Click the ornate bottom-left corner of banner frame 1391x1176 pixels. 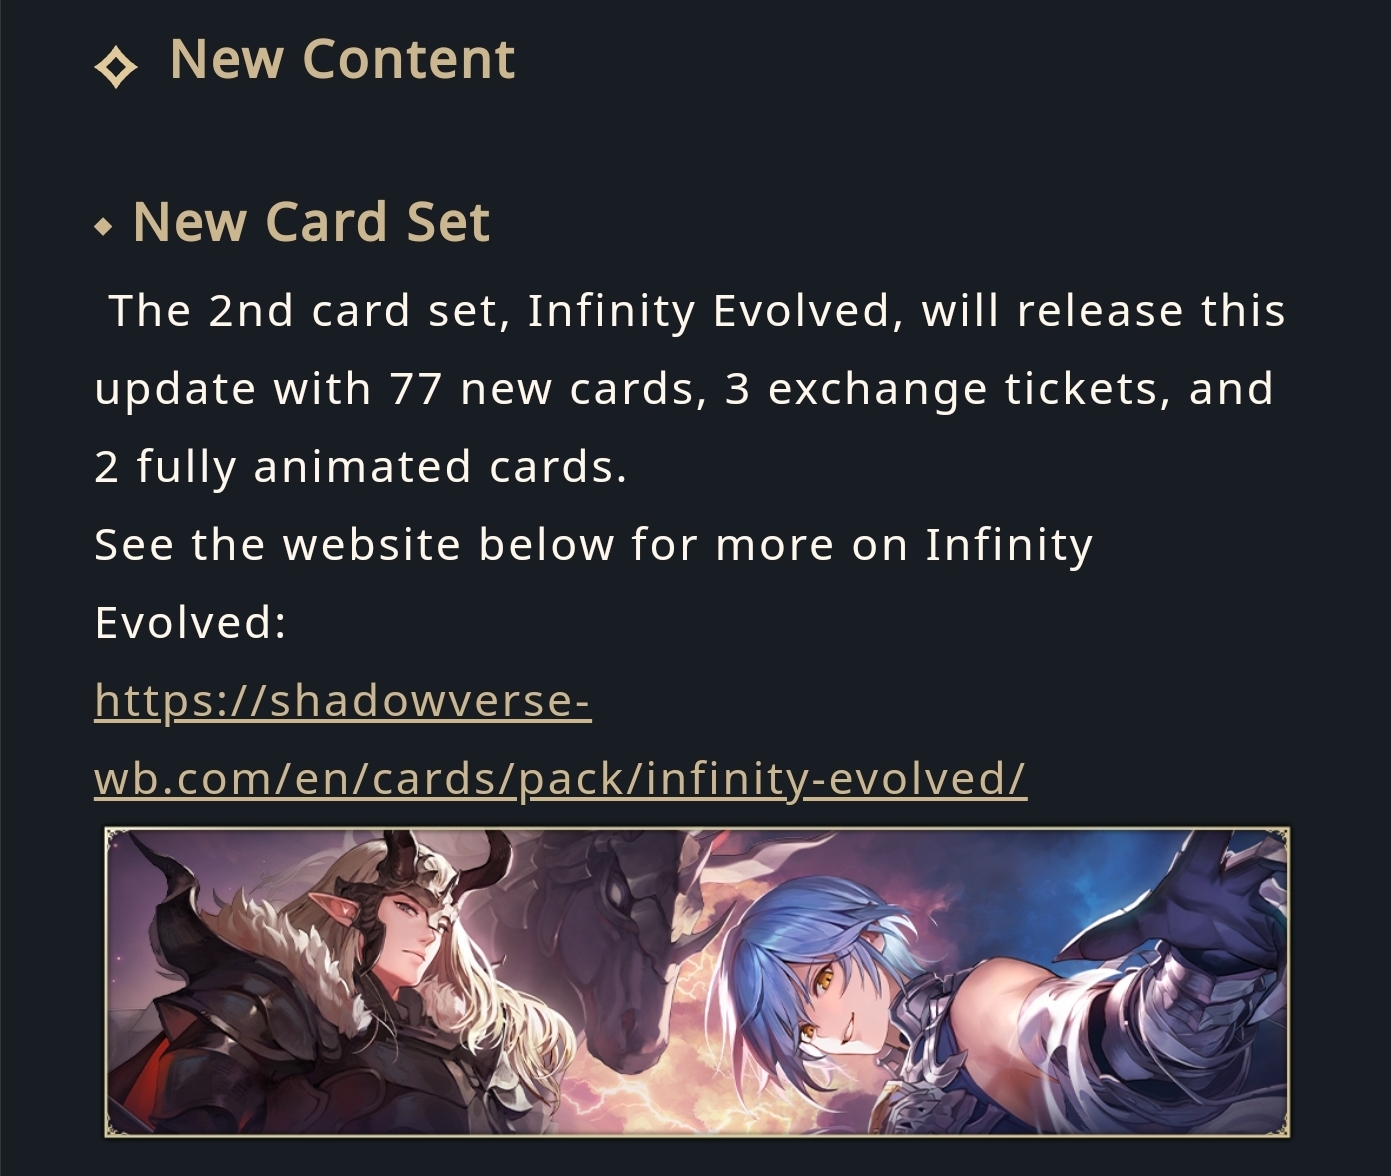[120, 1122]
